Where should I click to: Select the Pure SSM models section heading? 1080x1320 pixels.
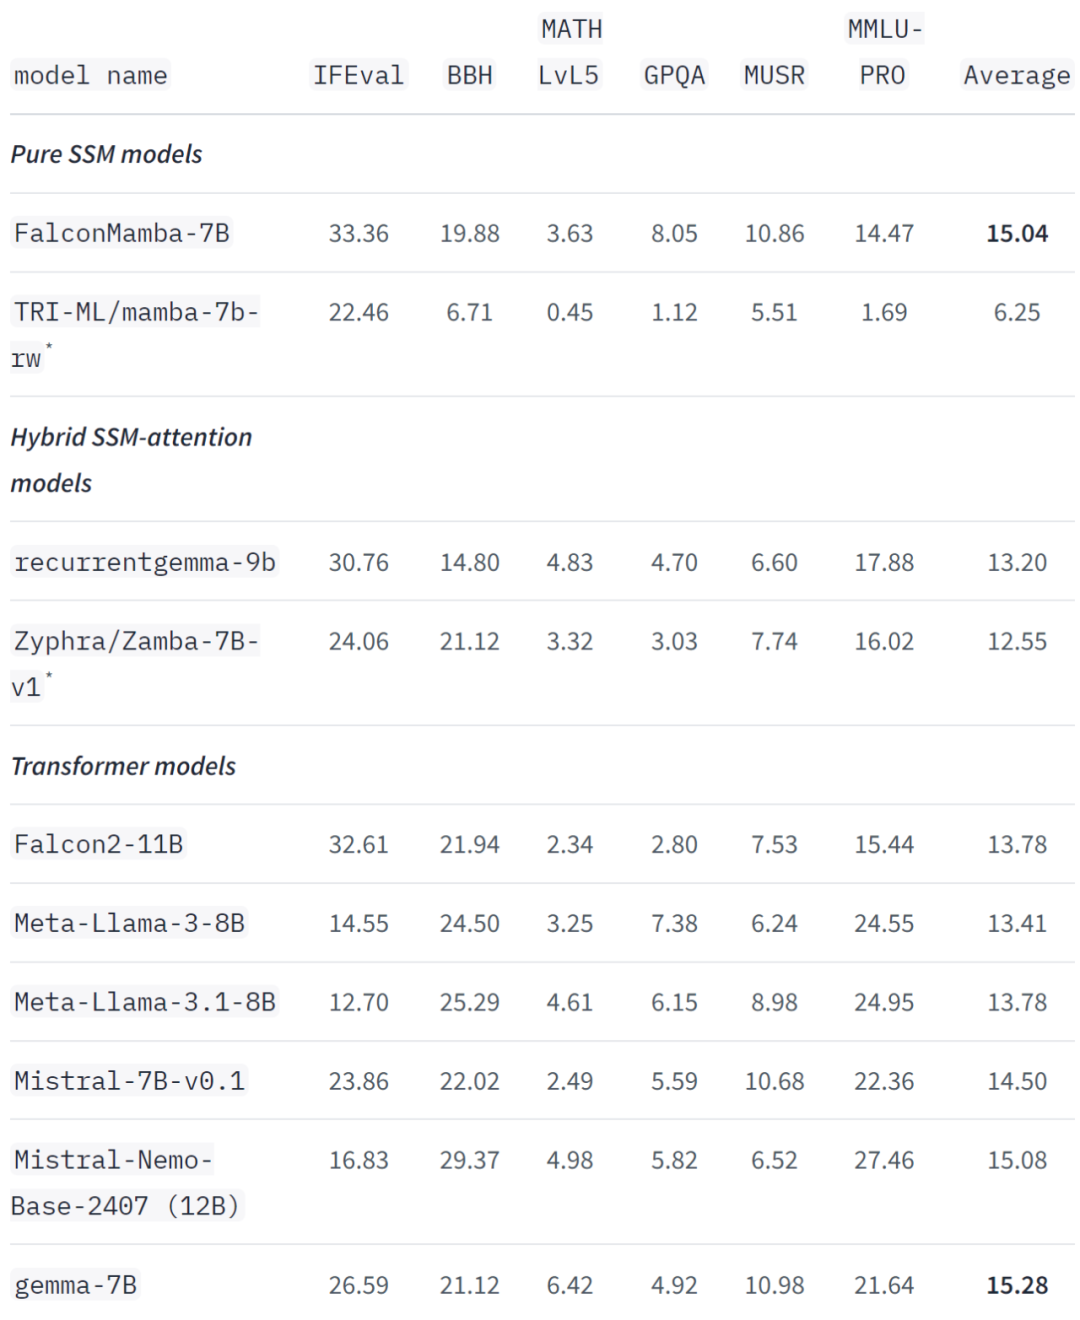[106, 154]
